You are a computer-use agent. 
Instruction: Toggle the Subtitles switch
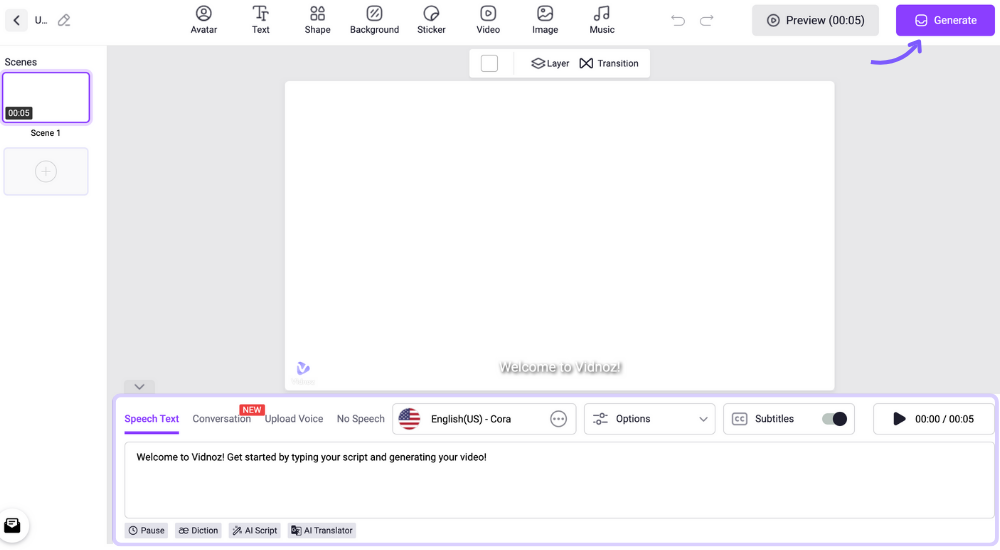coord(834,419)
